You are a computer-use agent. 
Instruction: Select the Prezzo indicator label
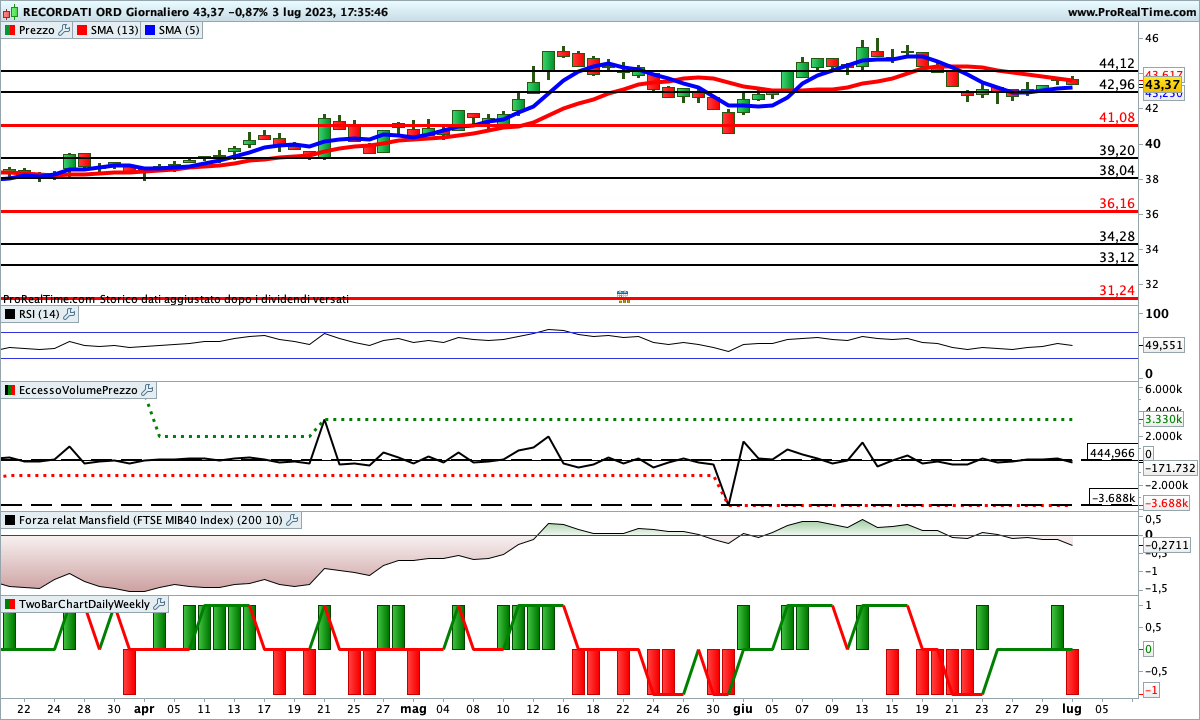pos(38,30)
